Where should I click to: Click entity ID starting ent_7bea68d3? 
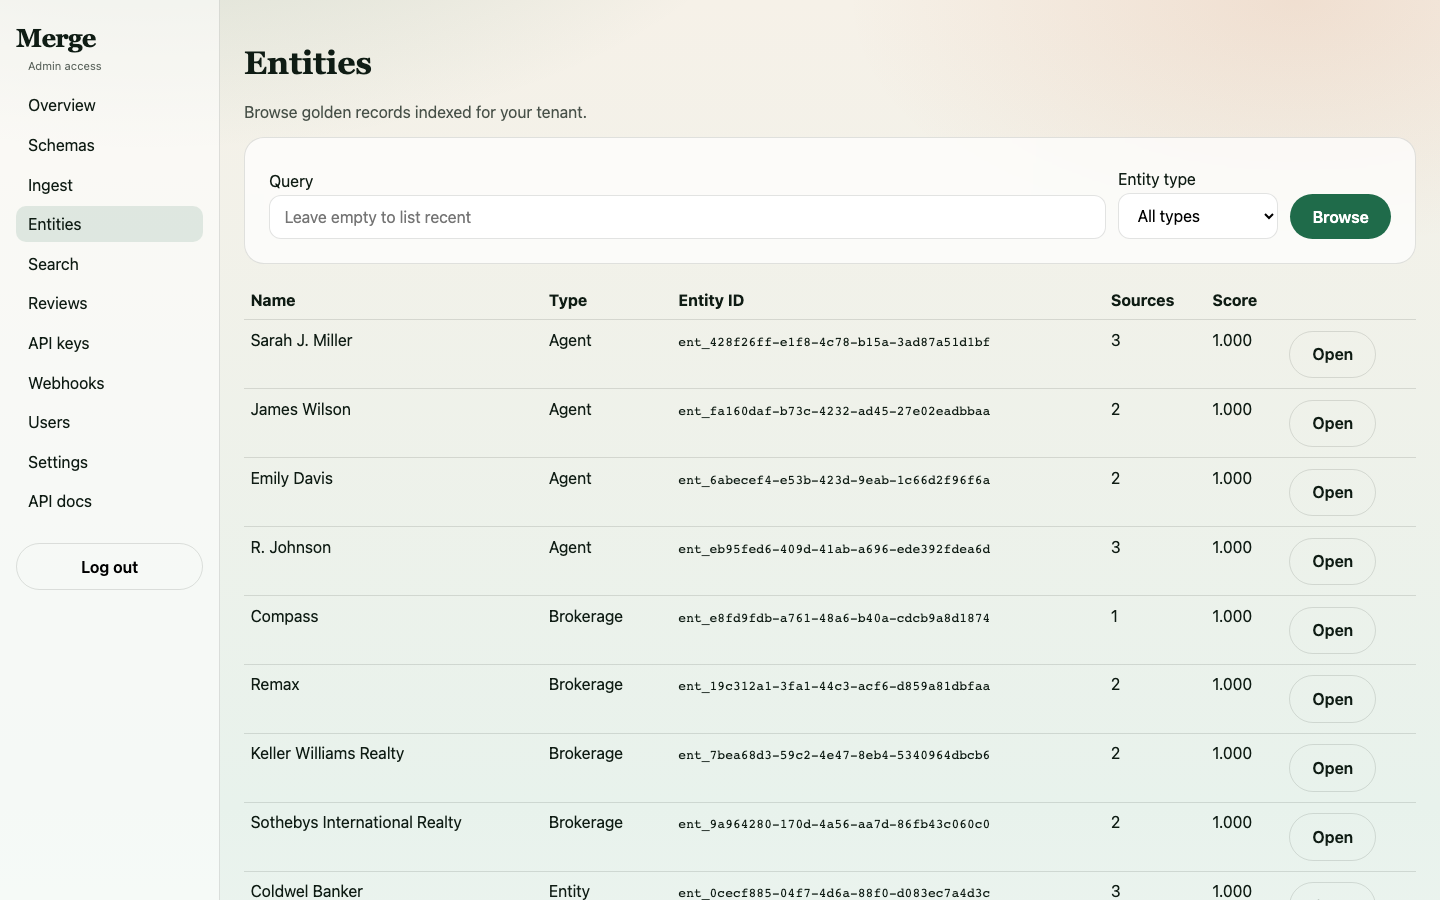pos(834,755)
